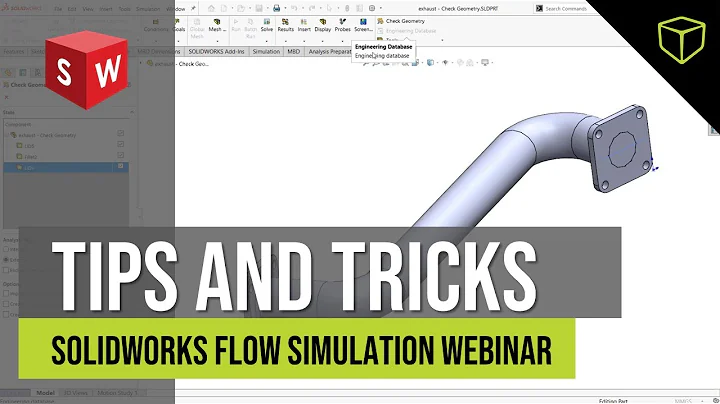720x404 pixels.
Task: Click the Select cursor tool icon
Action: point(329,8)
